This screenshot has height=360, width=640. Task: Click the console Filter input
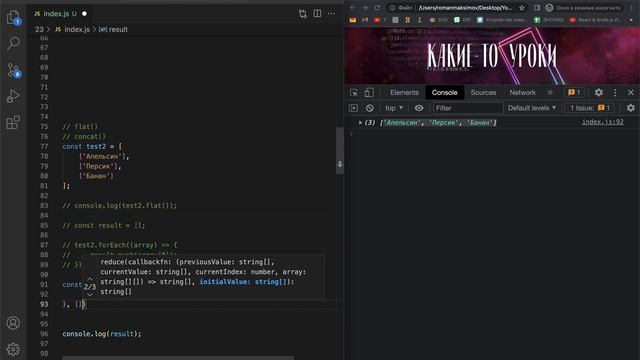(x=468, y=108)
